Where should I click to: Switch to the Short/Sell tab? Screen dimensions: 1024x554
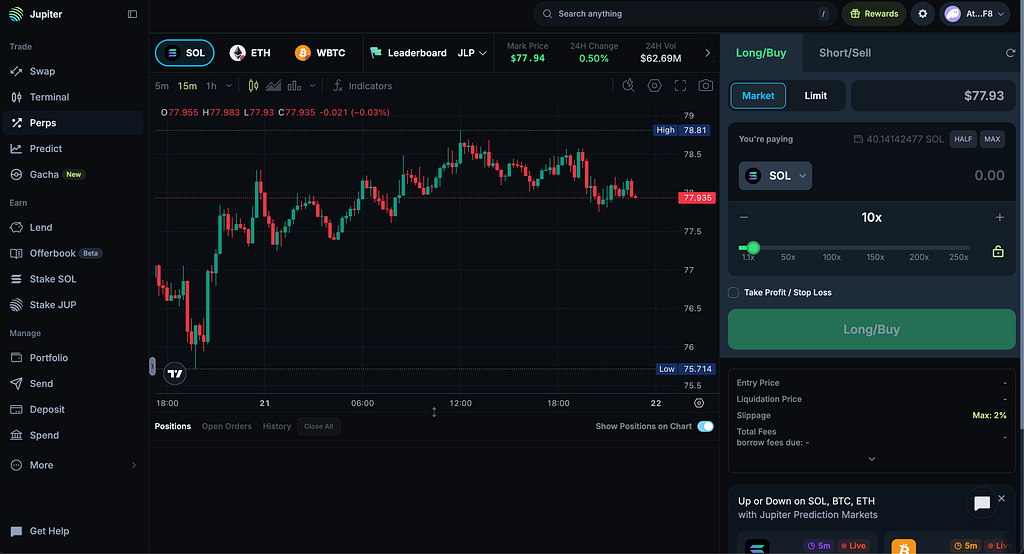pyautogui.click(x=844, y=53)
